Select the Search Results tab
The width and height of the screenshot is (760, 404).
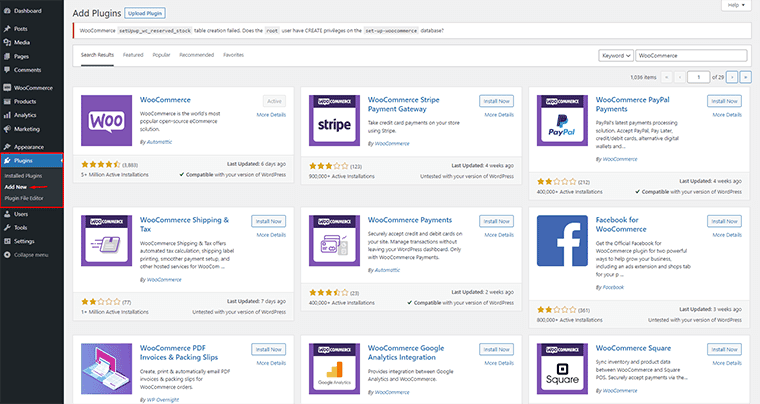pos(97,55)
